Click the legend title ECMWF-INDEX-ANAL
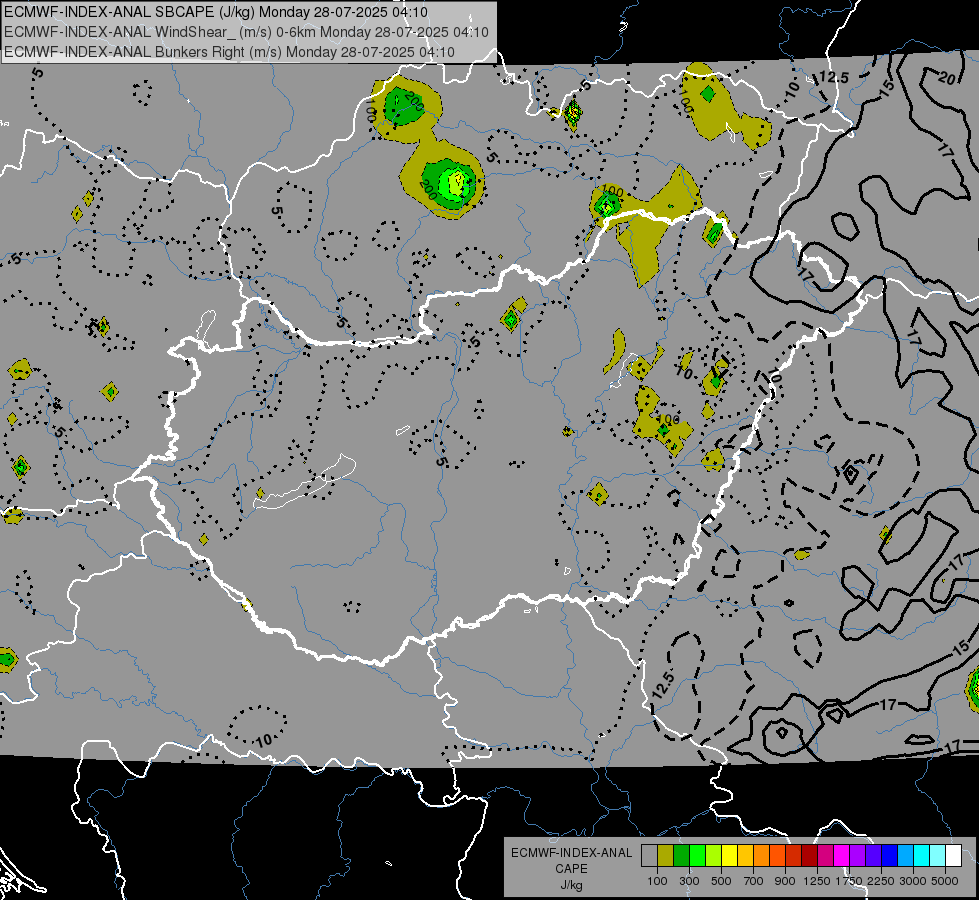This screenshot has height=900, width=979. tap(571, 853)
